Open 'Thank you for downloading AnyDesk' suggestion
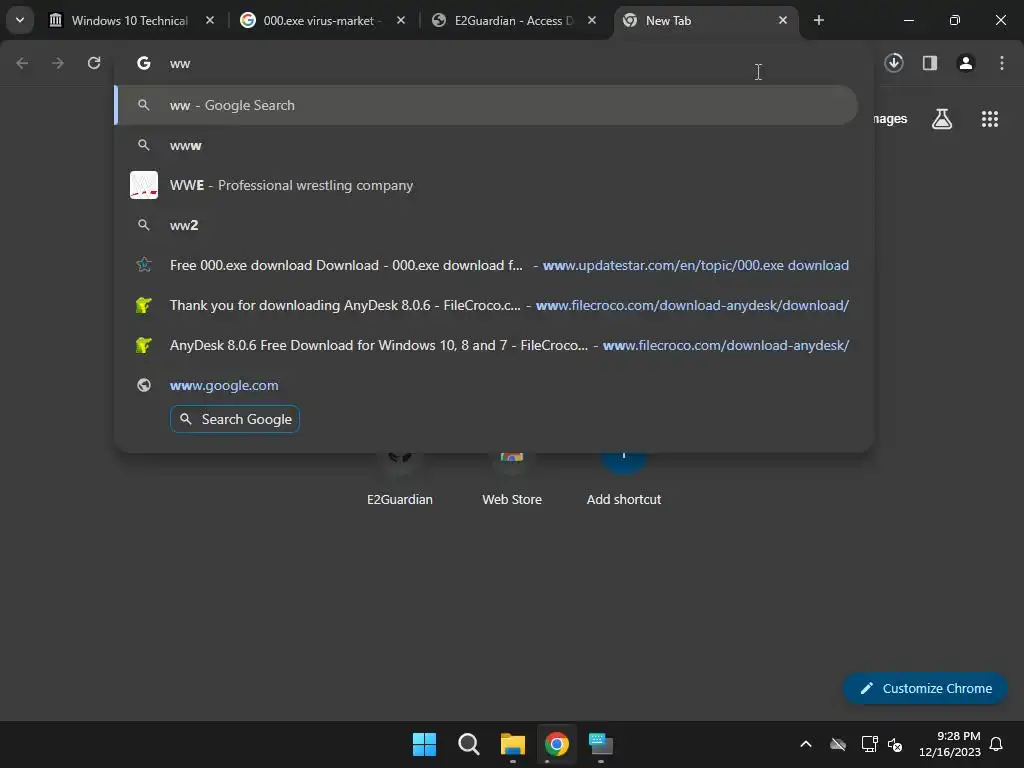 [486, 305]
